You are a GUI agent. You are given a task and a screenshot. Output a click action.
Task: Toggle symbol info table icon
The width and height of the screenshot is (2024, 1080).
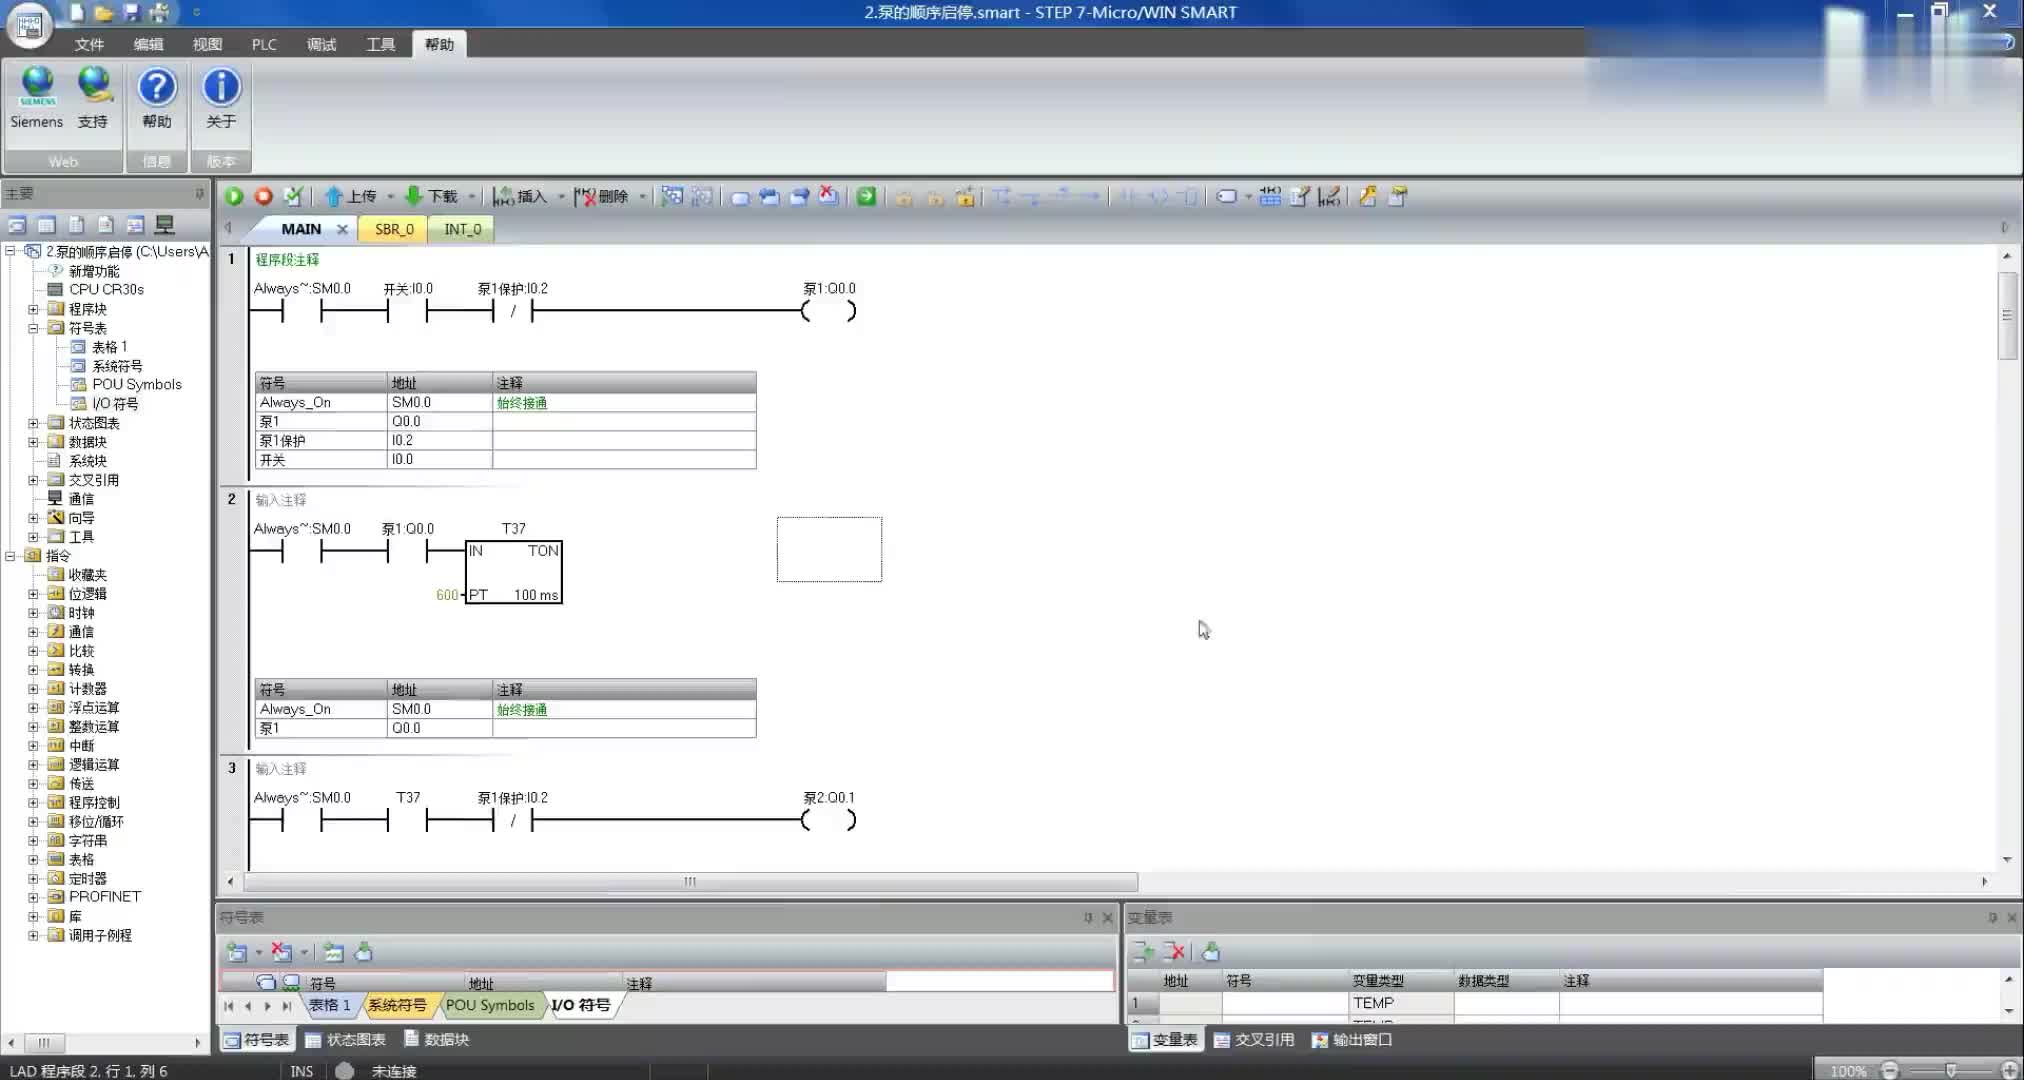1270,197
